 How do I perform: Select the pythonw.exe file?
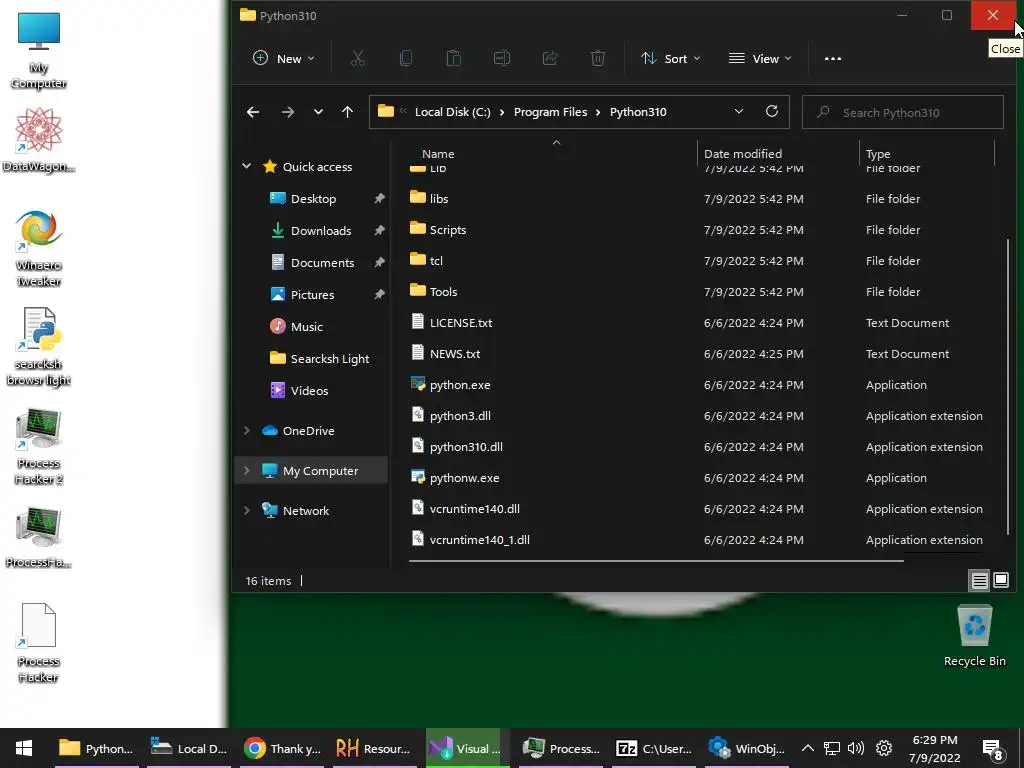[464, 478]
